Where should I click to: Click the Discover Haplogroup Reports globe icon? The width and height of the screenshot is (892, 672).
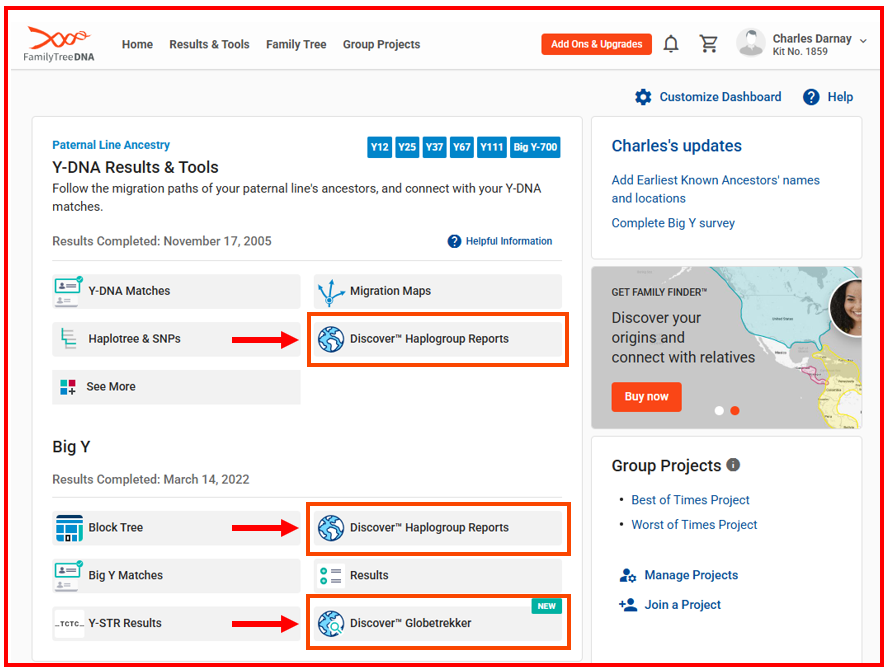(x=330, y=339)
